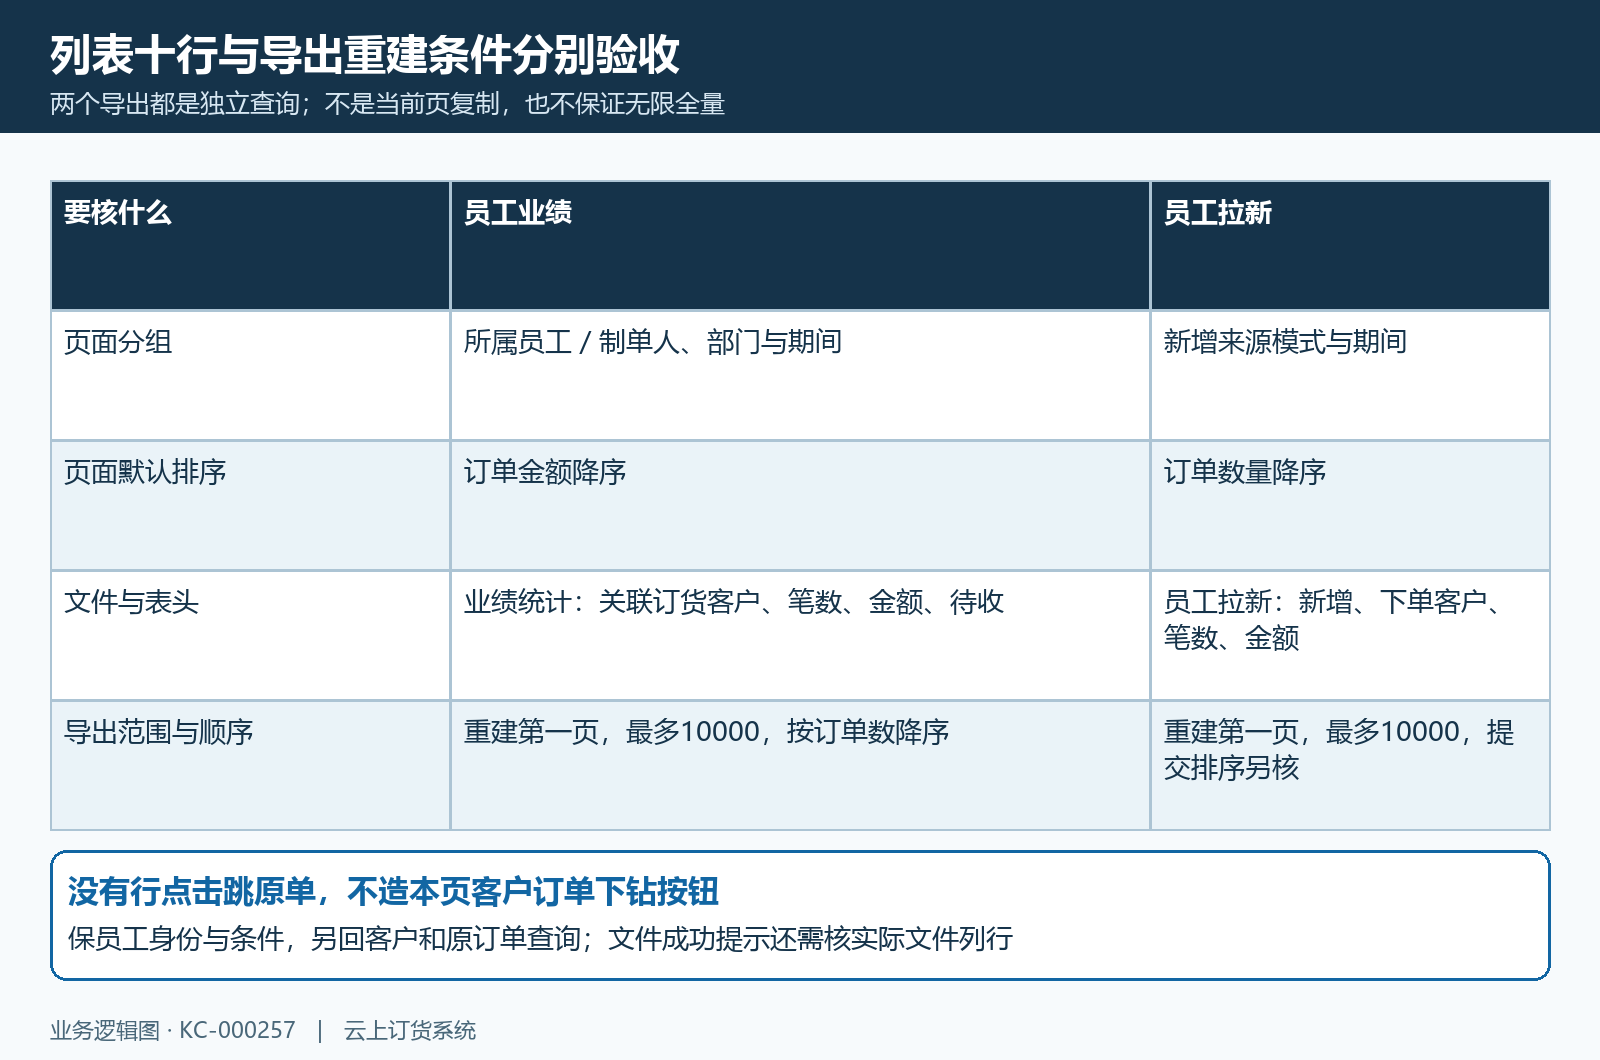
Task: Click the footer text 云上订货系统
Action: click(x=410, y=1031)
